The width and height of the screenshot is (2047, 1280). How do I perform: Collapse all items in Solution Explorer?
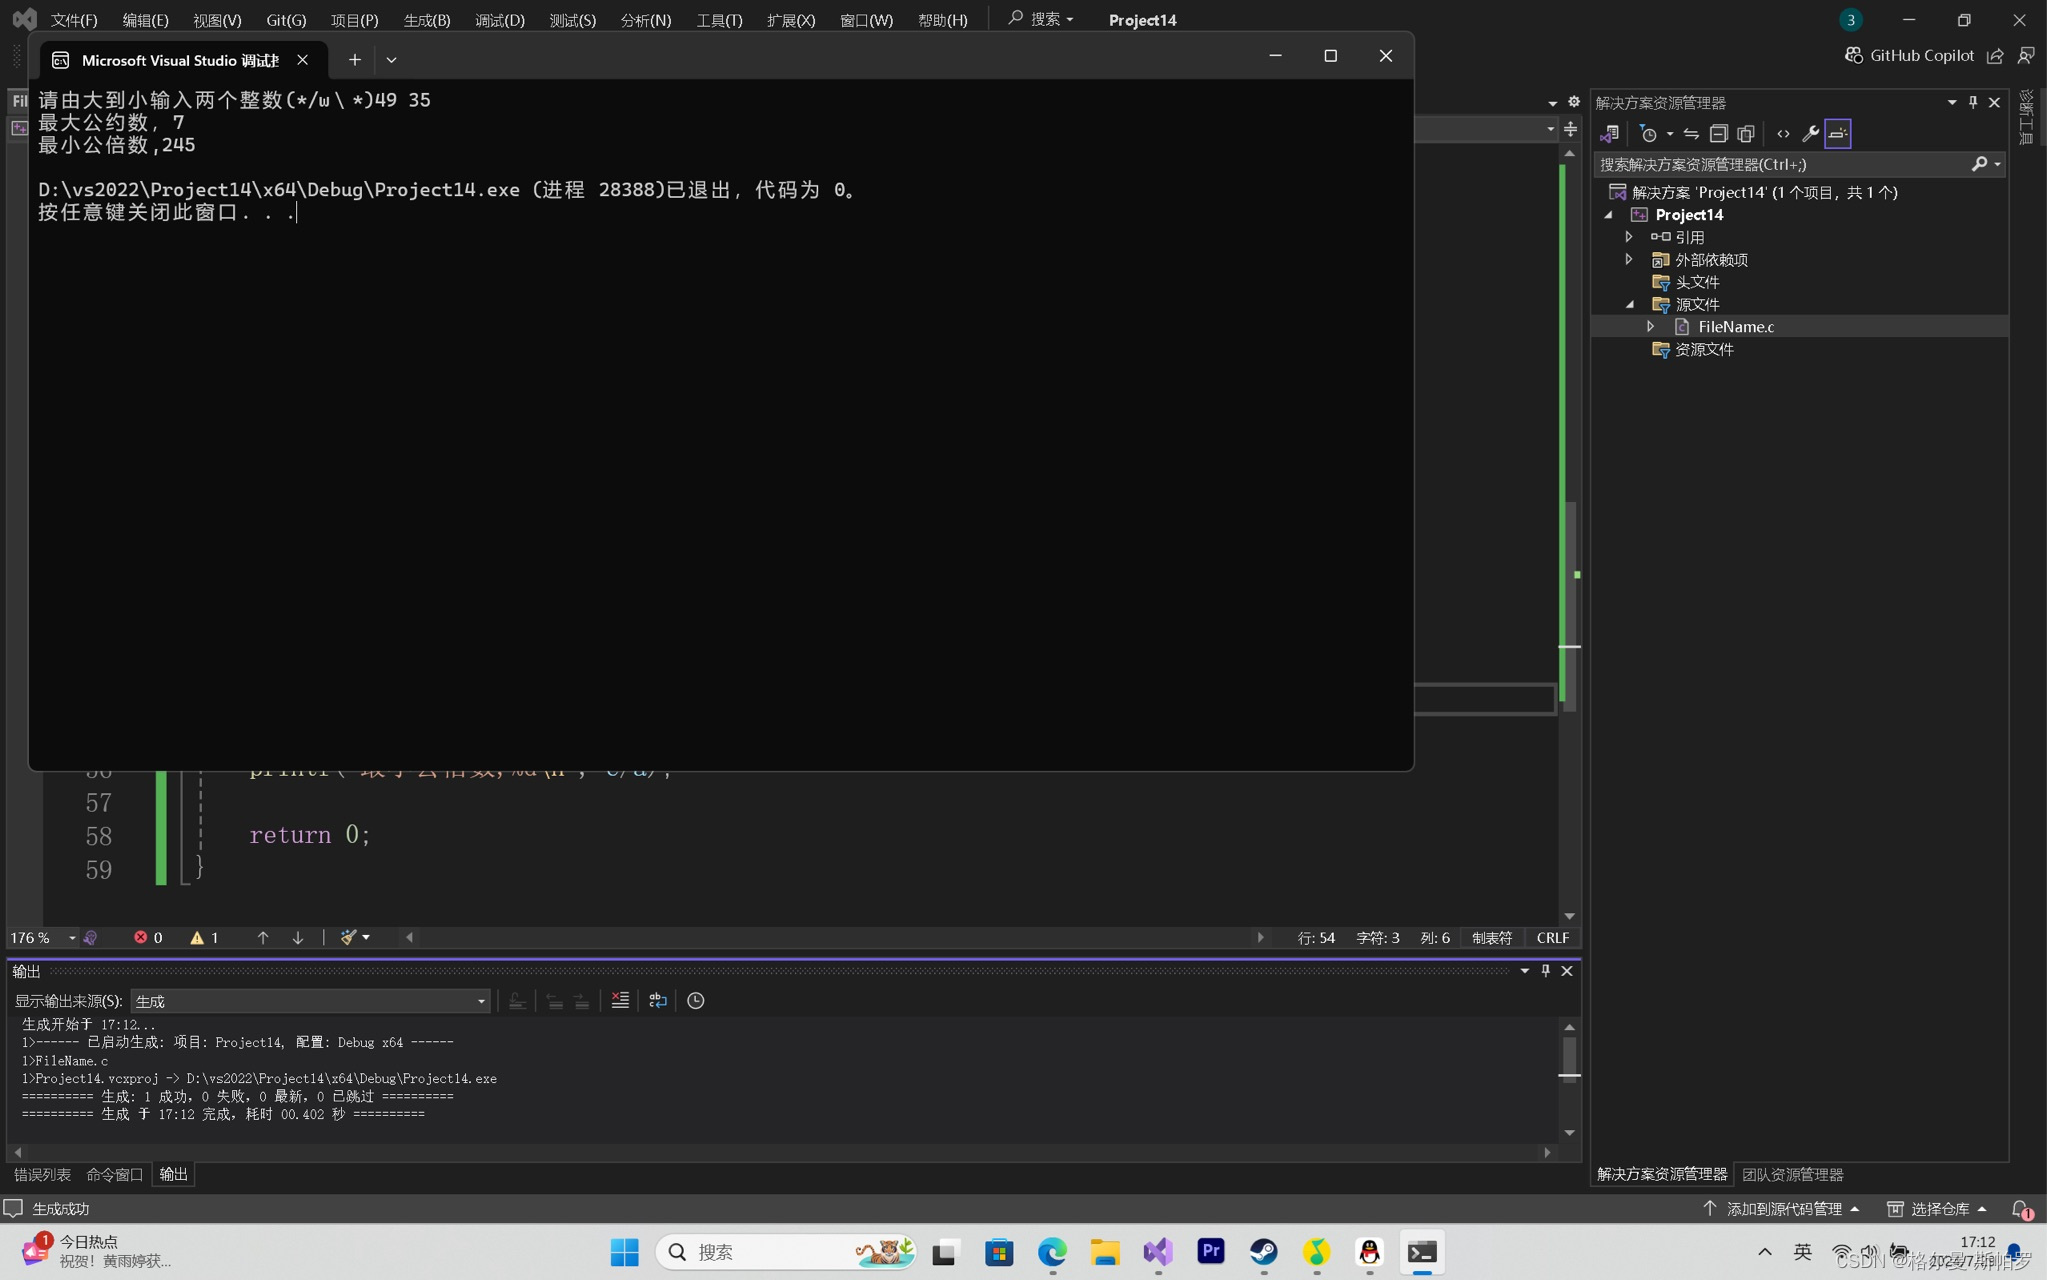coord(1719,134)
